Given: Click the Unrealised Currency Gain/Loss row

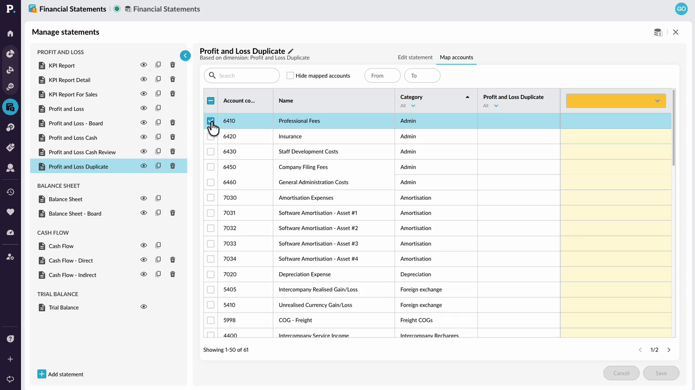Looking at the screenshot, I should (437, 305).
